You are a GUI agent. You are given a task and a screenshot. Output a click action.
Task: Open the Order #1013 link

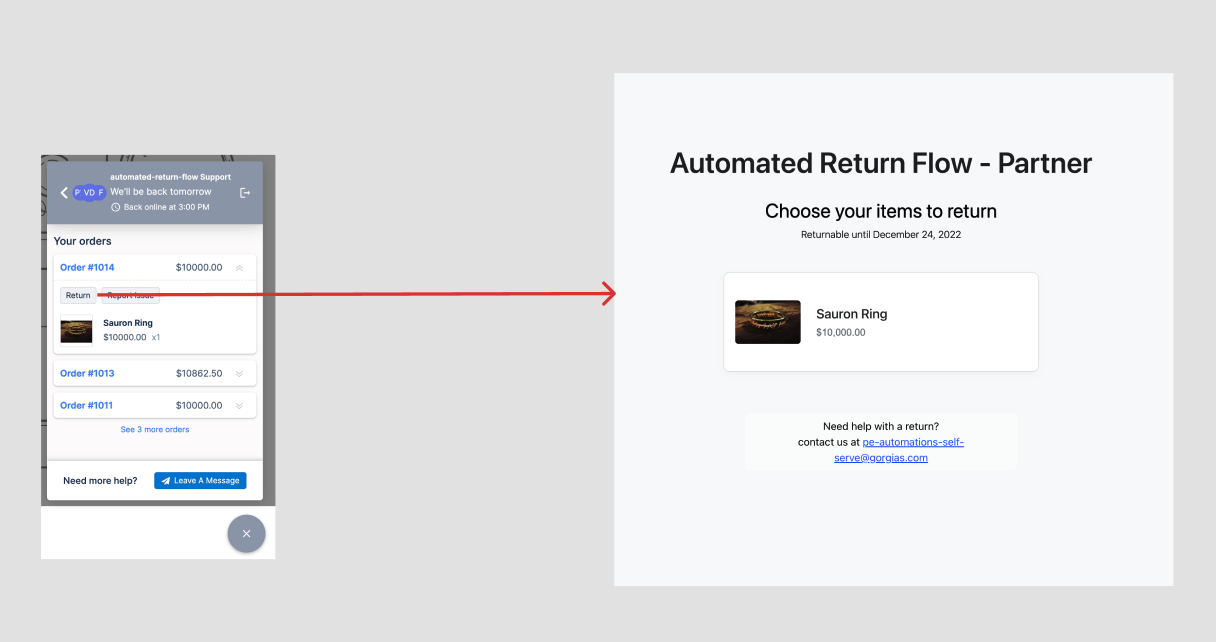pyautogui.click(x=87, y=374)
